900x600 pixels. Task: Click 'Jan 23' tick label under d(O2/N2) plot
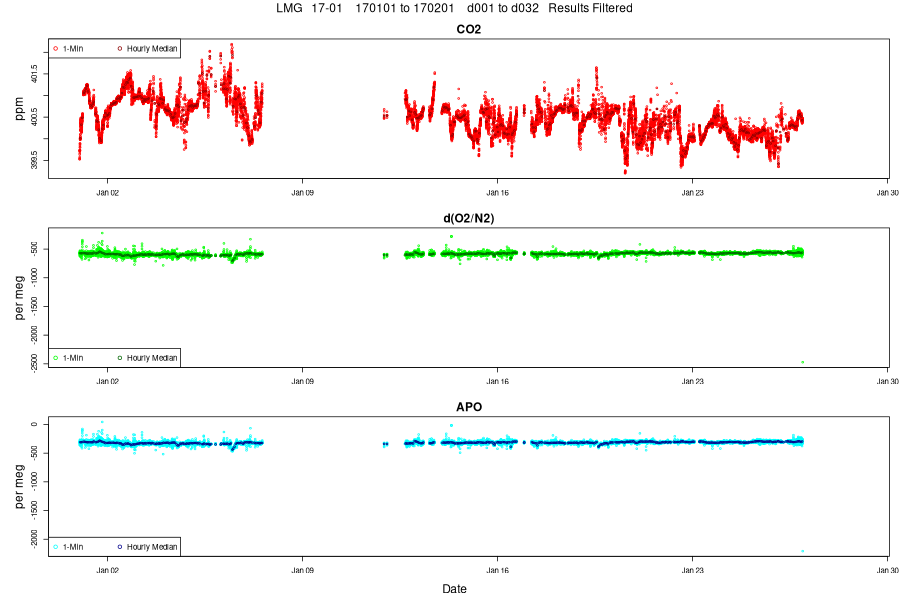pyautogui.click(x=693, y=381)
